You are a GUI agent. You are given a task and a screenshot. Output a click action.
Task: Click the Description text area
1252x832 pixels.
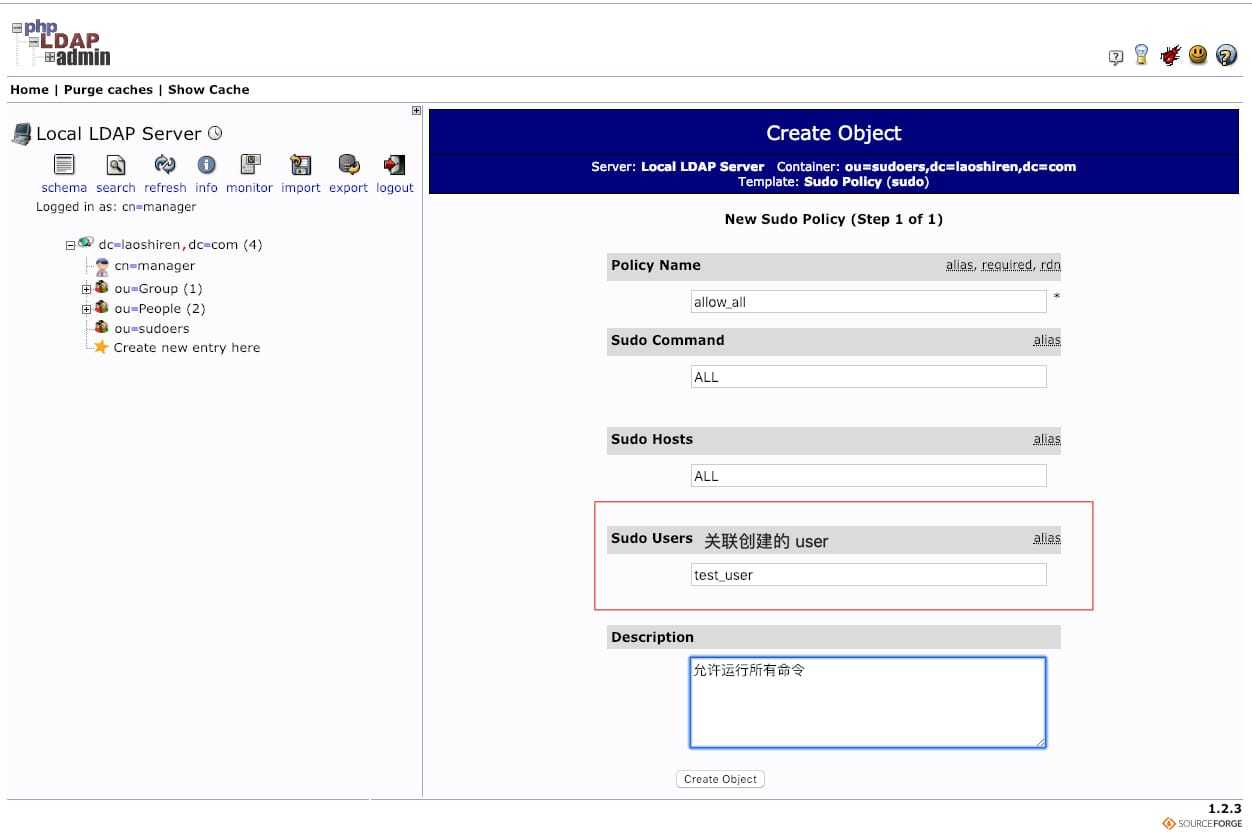868,702
